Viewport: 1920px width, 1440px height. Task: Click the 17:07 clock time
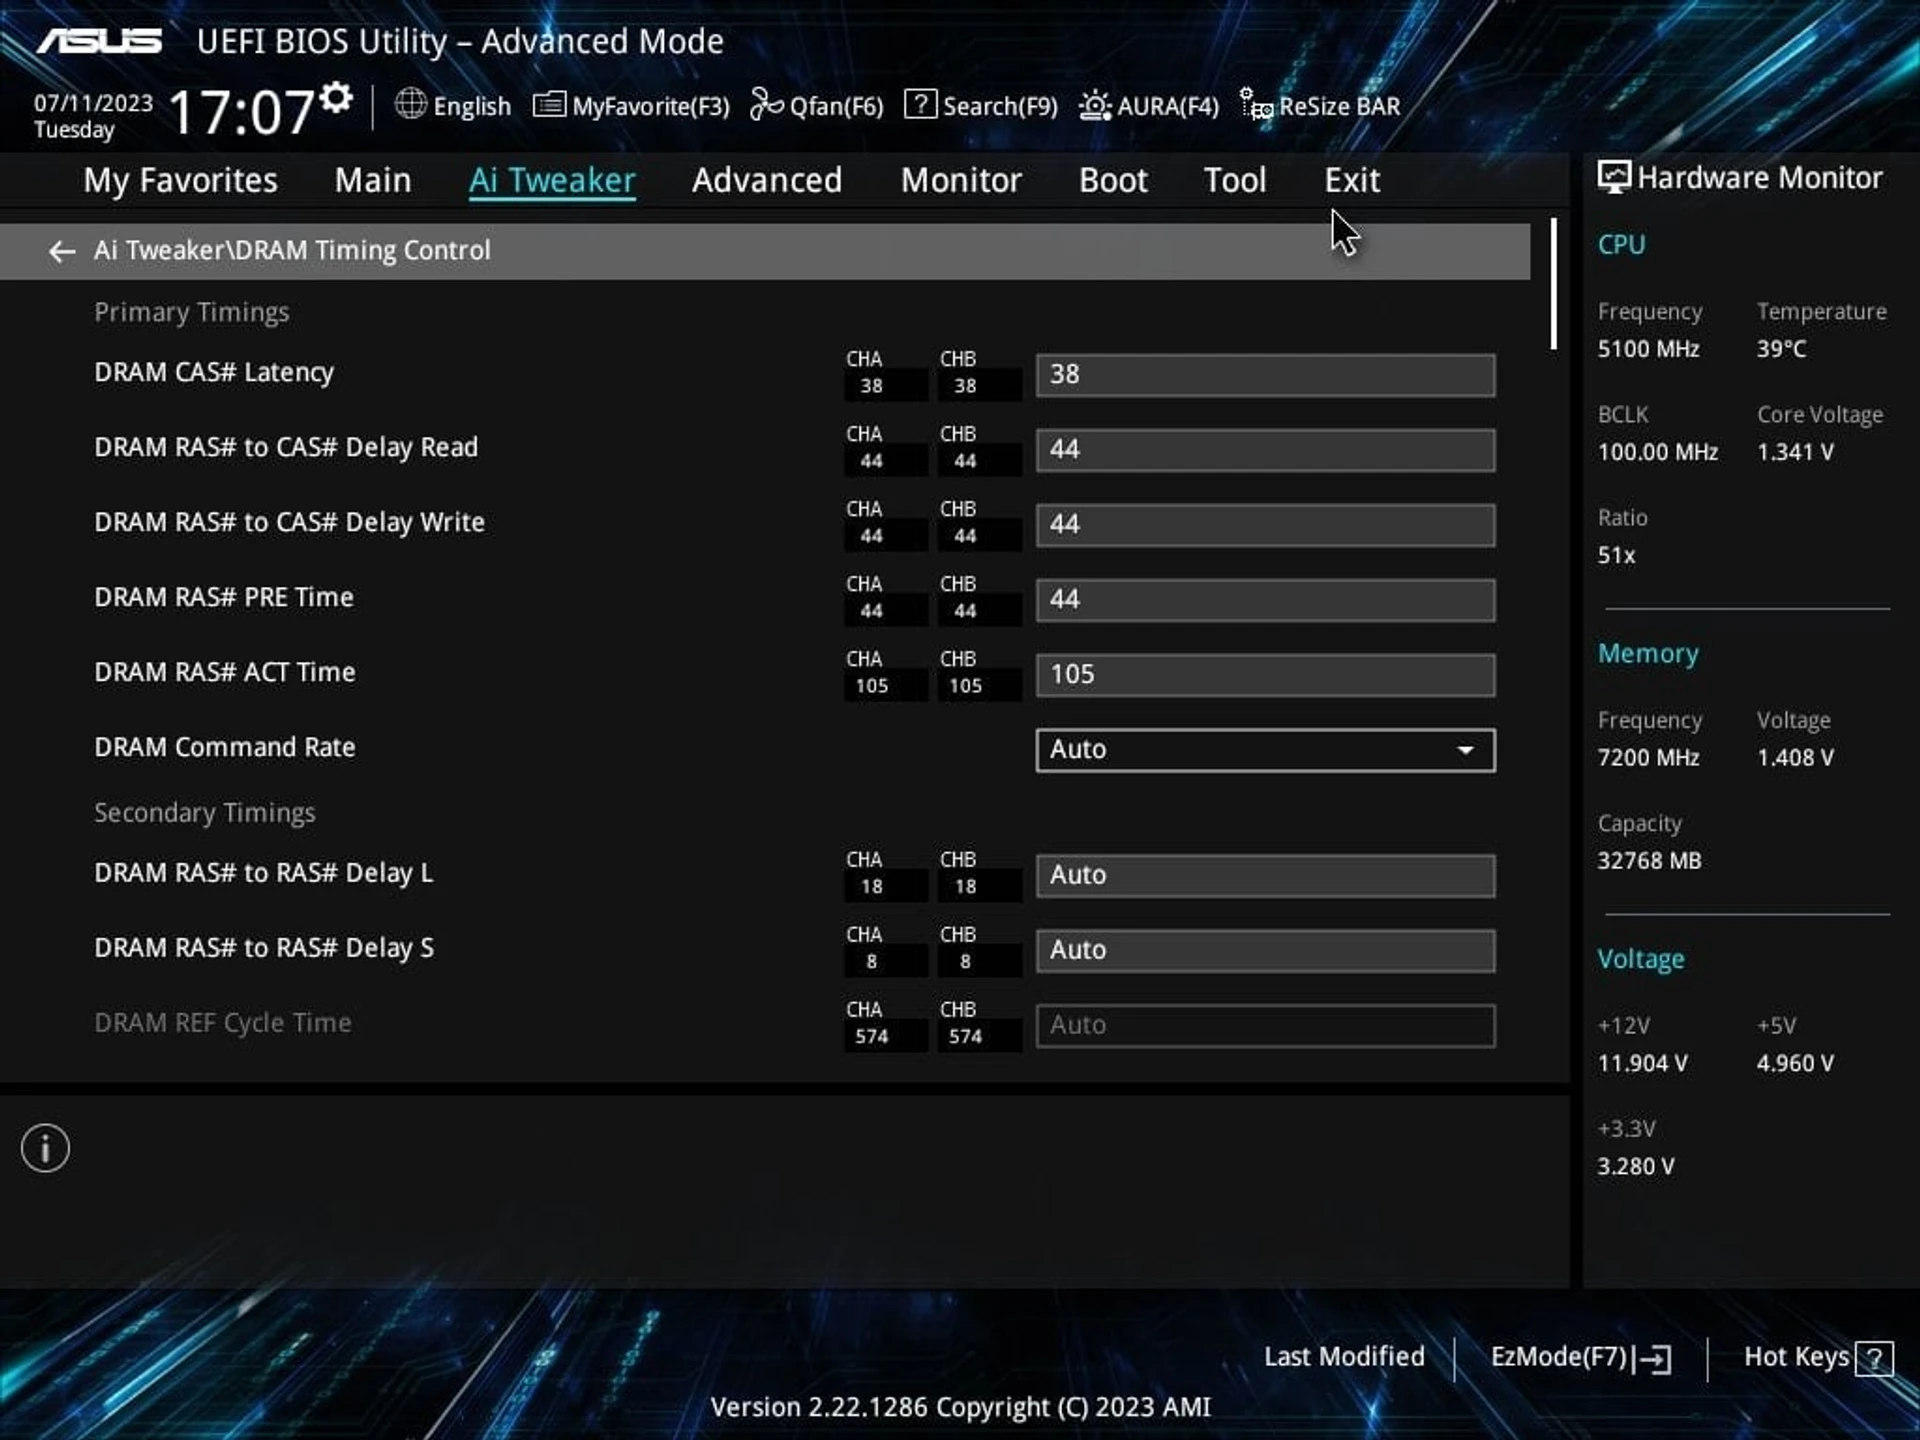coord(241,111)
